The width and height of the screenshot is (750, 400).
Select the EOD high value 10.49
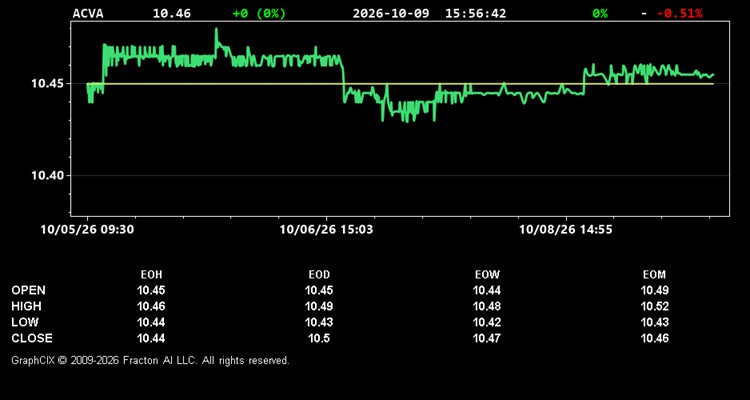[x=319, y=306]
